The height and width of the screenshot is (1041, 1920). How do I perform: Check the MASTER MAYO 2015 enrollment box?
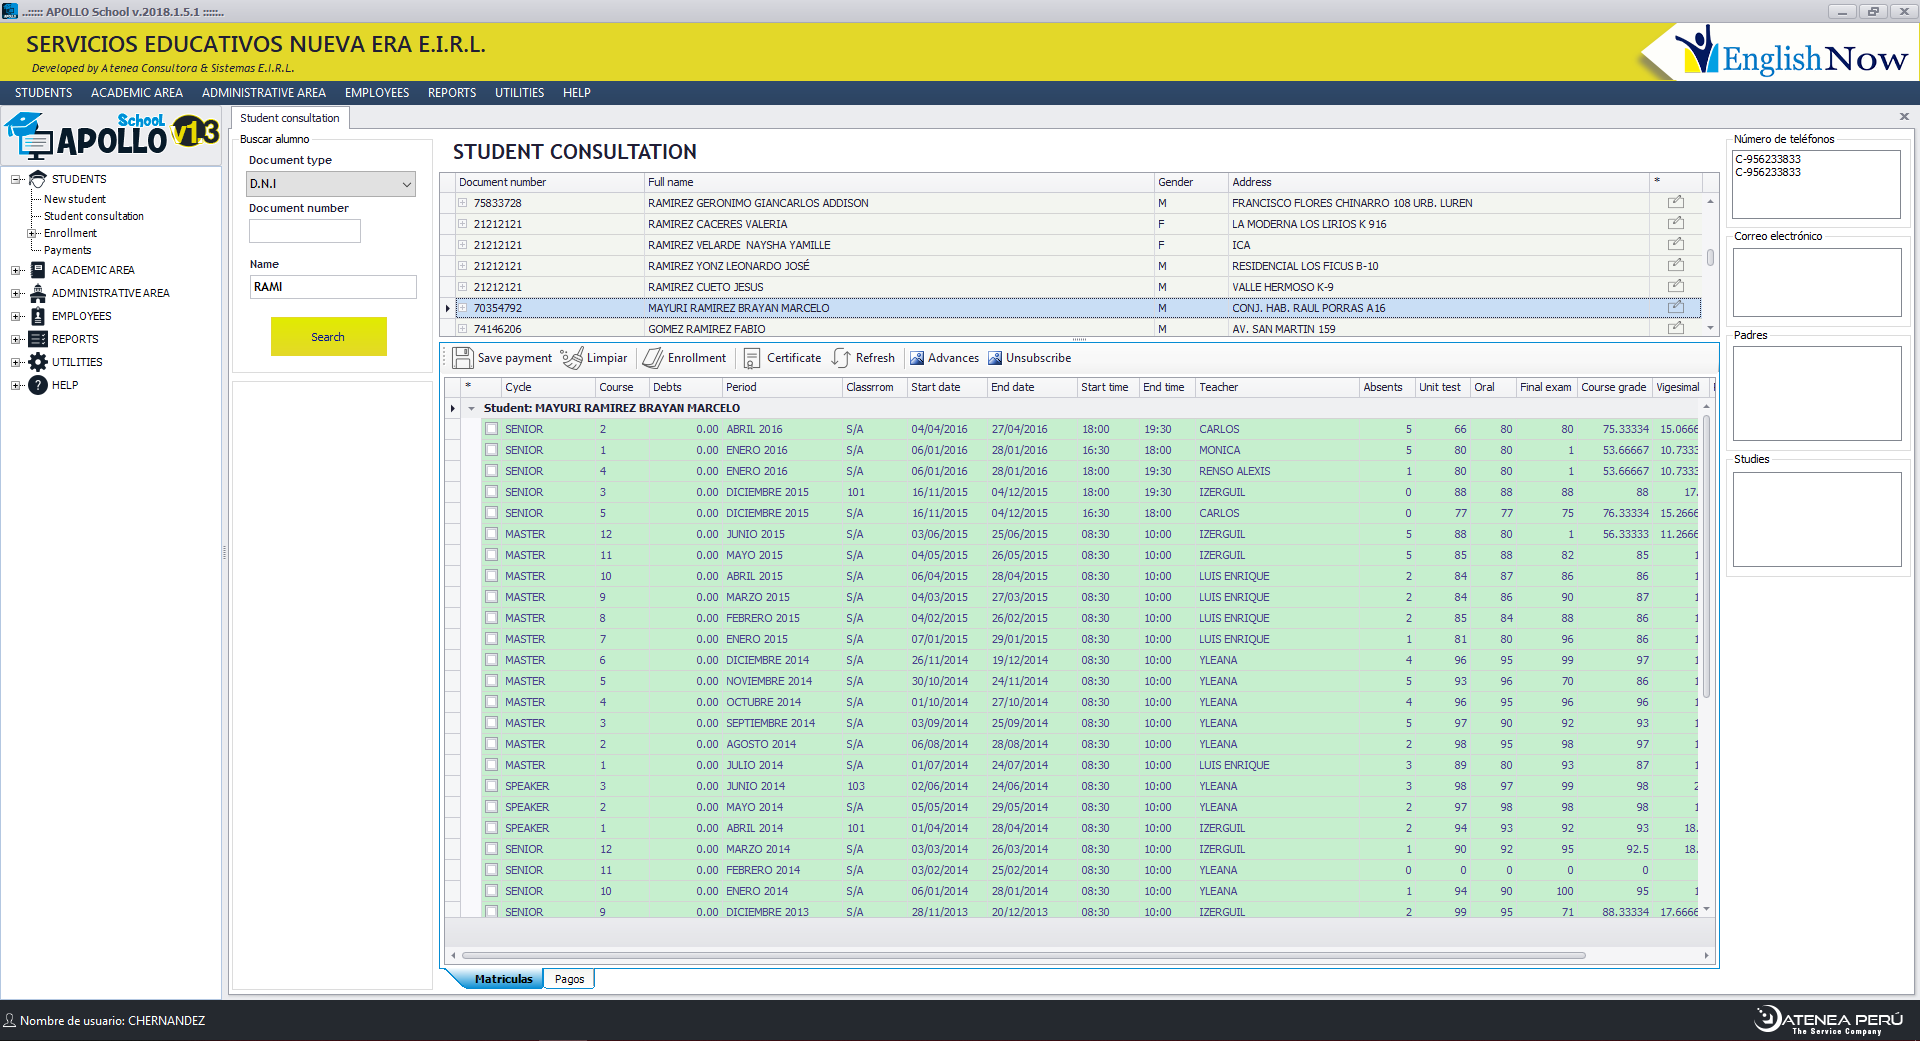(491, 555)
